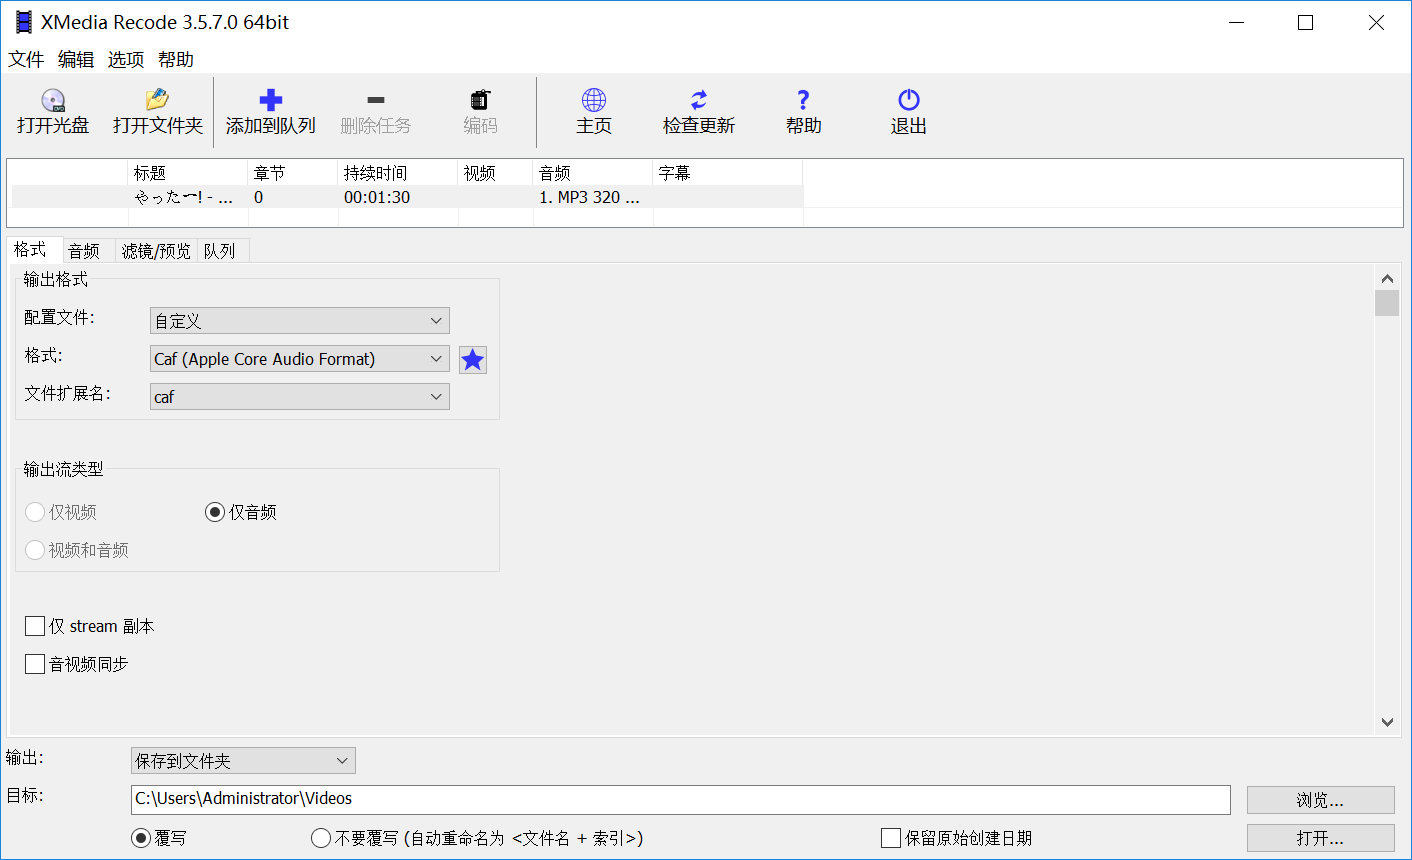Click the 检查更新 (Check Update) icon
Image resolution: width=1412 pixels, height=860 pixels.
click(x=698, y=110)
